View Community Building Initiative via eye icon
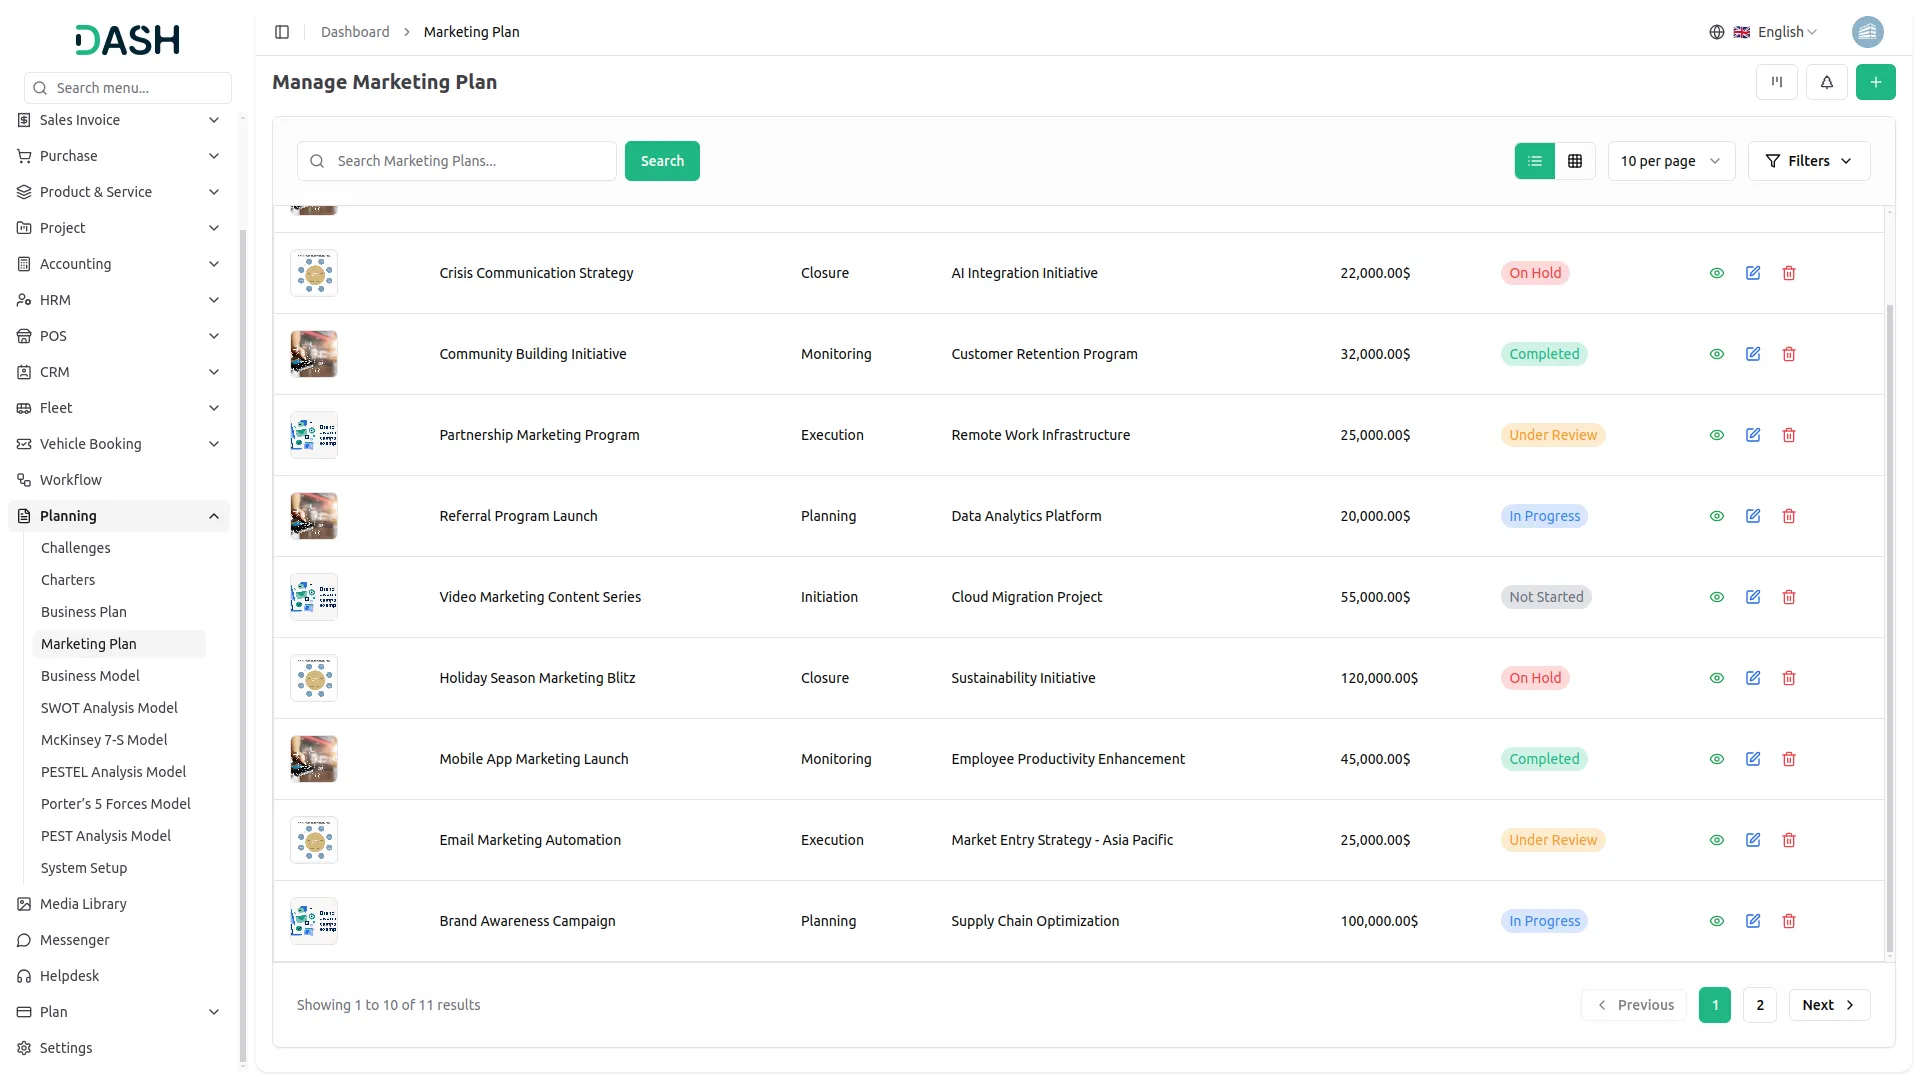The image size is (1920, 1080). pos(1716,354)
